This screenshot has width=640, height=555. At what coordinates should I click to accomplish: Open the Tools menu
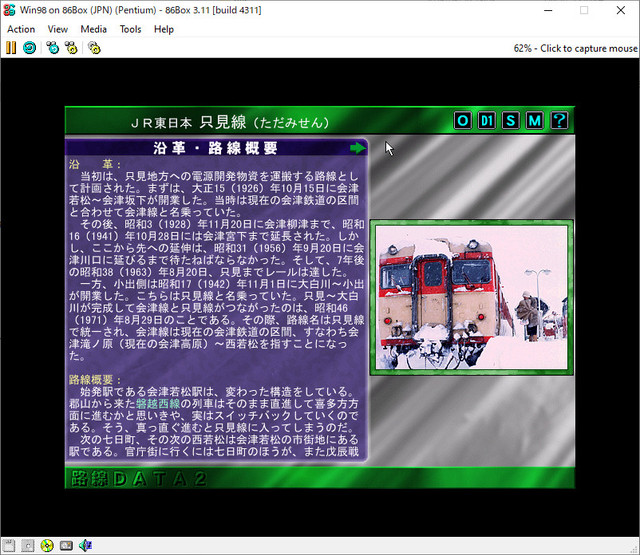[x=130, y=29]
